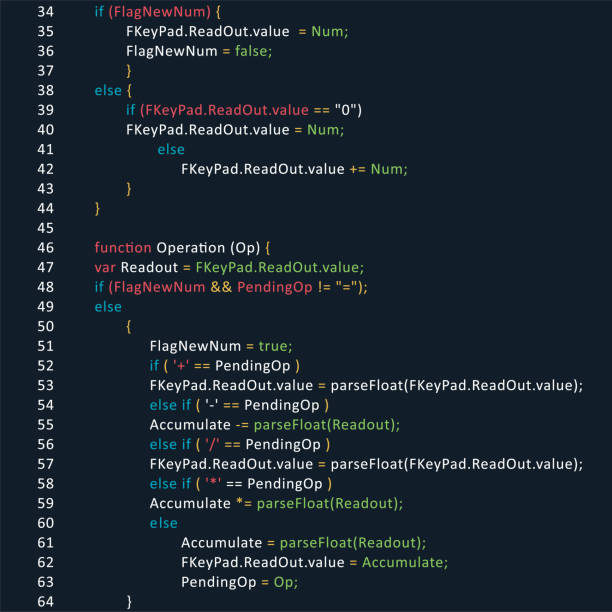Click the code 'if (FlagNewNum) {' on line 34
612x612 pixels.
[158, 12]
